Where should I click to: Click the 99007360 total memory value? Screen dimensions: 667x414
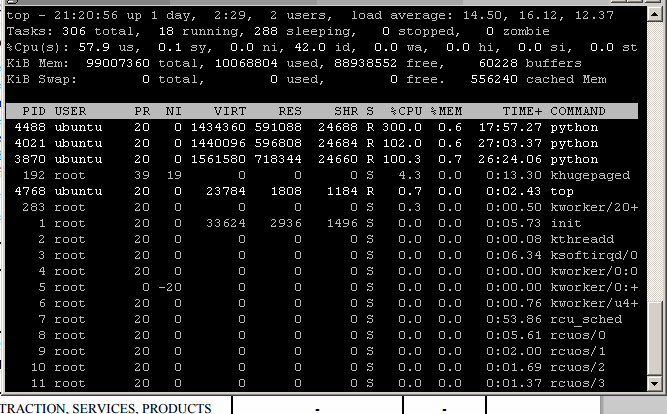[118, 63]
